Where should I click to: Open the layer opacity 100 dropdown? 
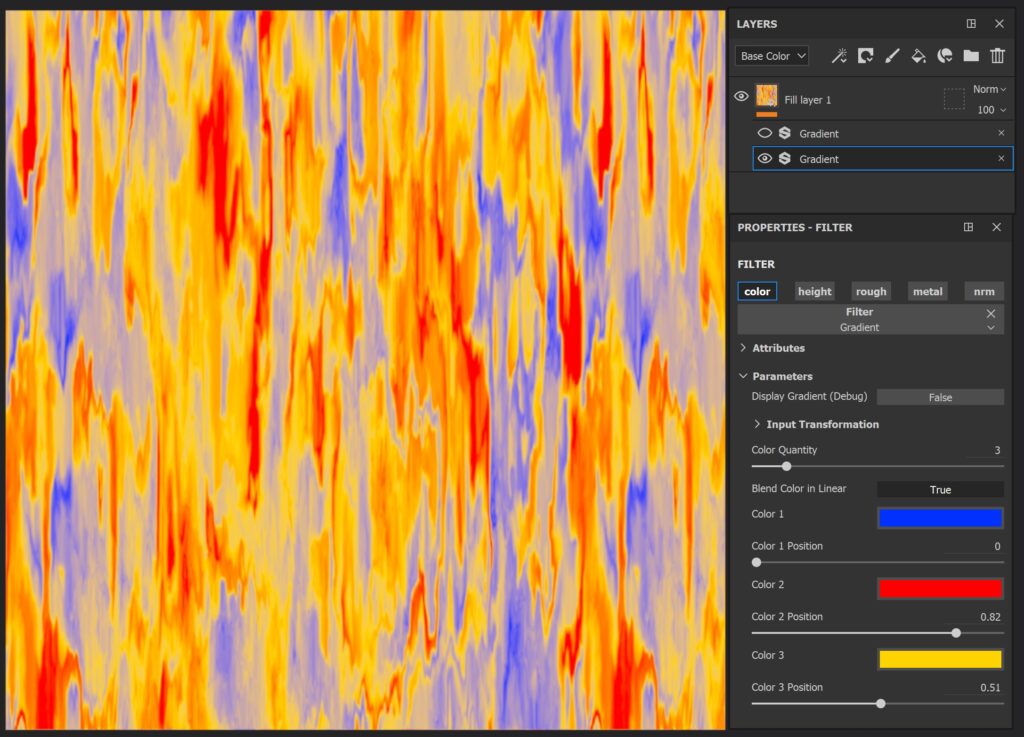[x=991, y=110]
